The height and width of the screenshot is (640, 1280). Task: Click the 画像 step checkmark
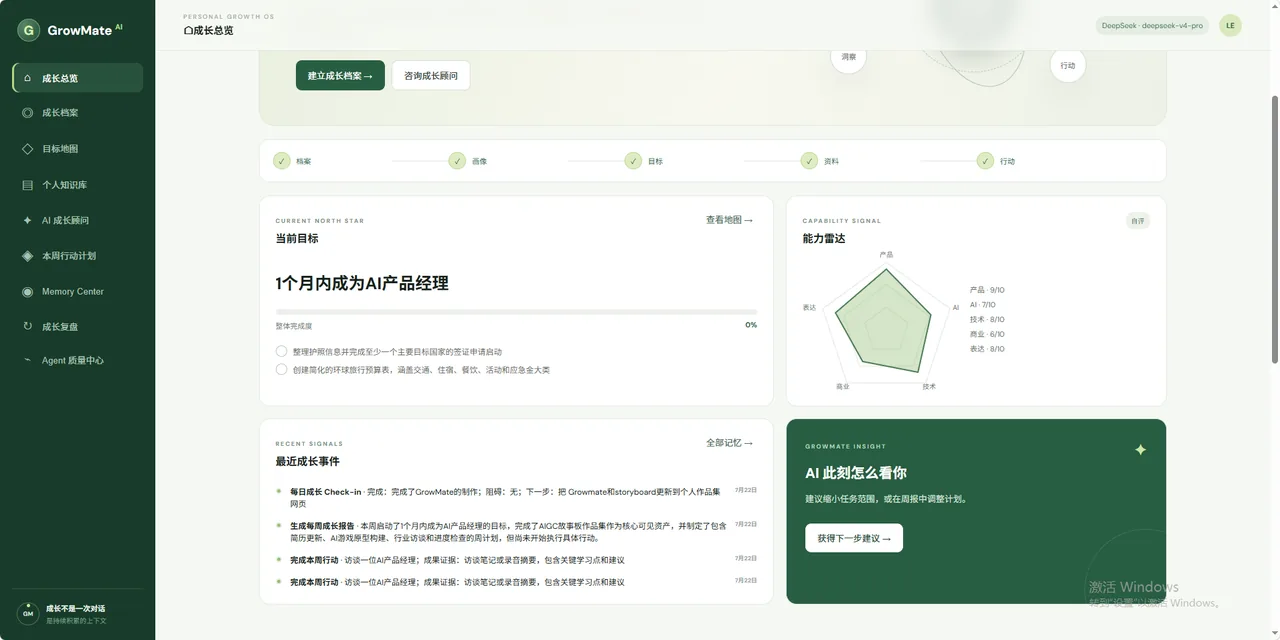(457, 161)
